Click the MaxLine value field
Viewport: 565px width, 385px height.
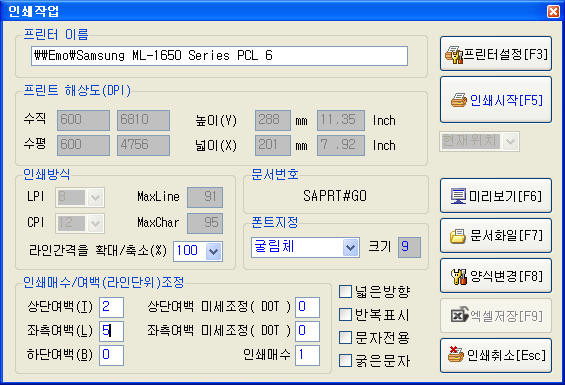pyautogui.click(x=205, y=197)
